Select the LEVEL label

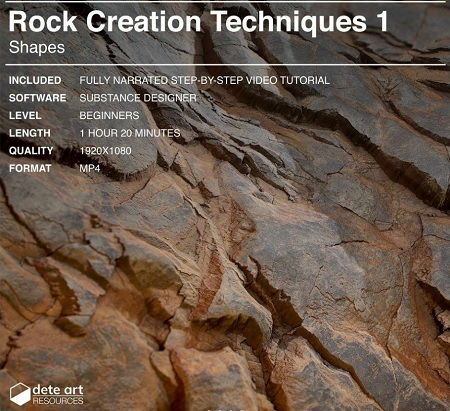coord(25,116)
